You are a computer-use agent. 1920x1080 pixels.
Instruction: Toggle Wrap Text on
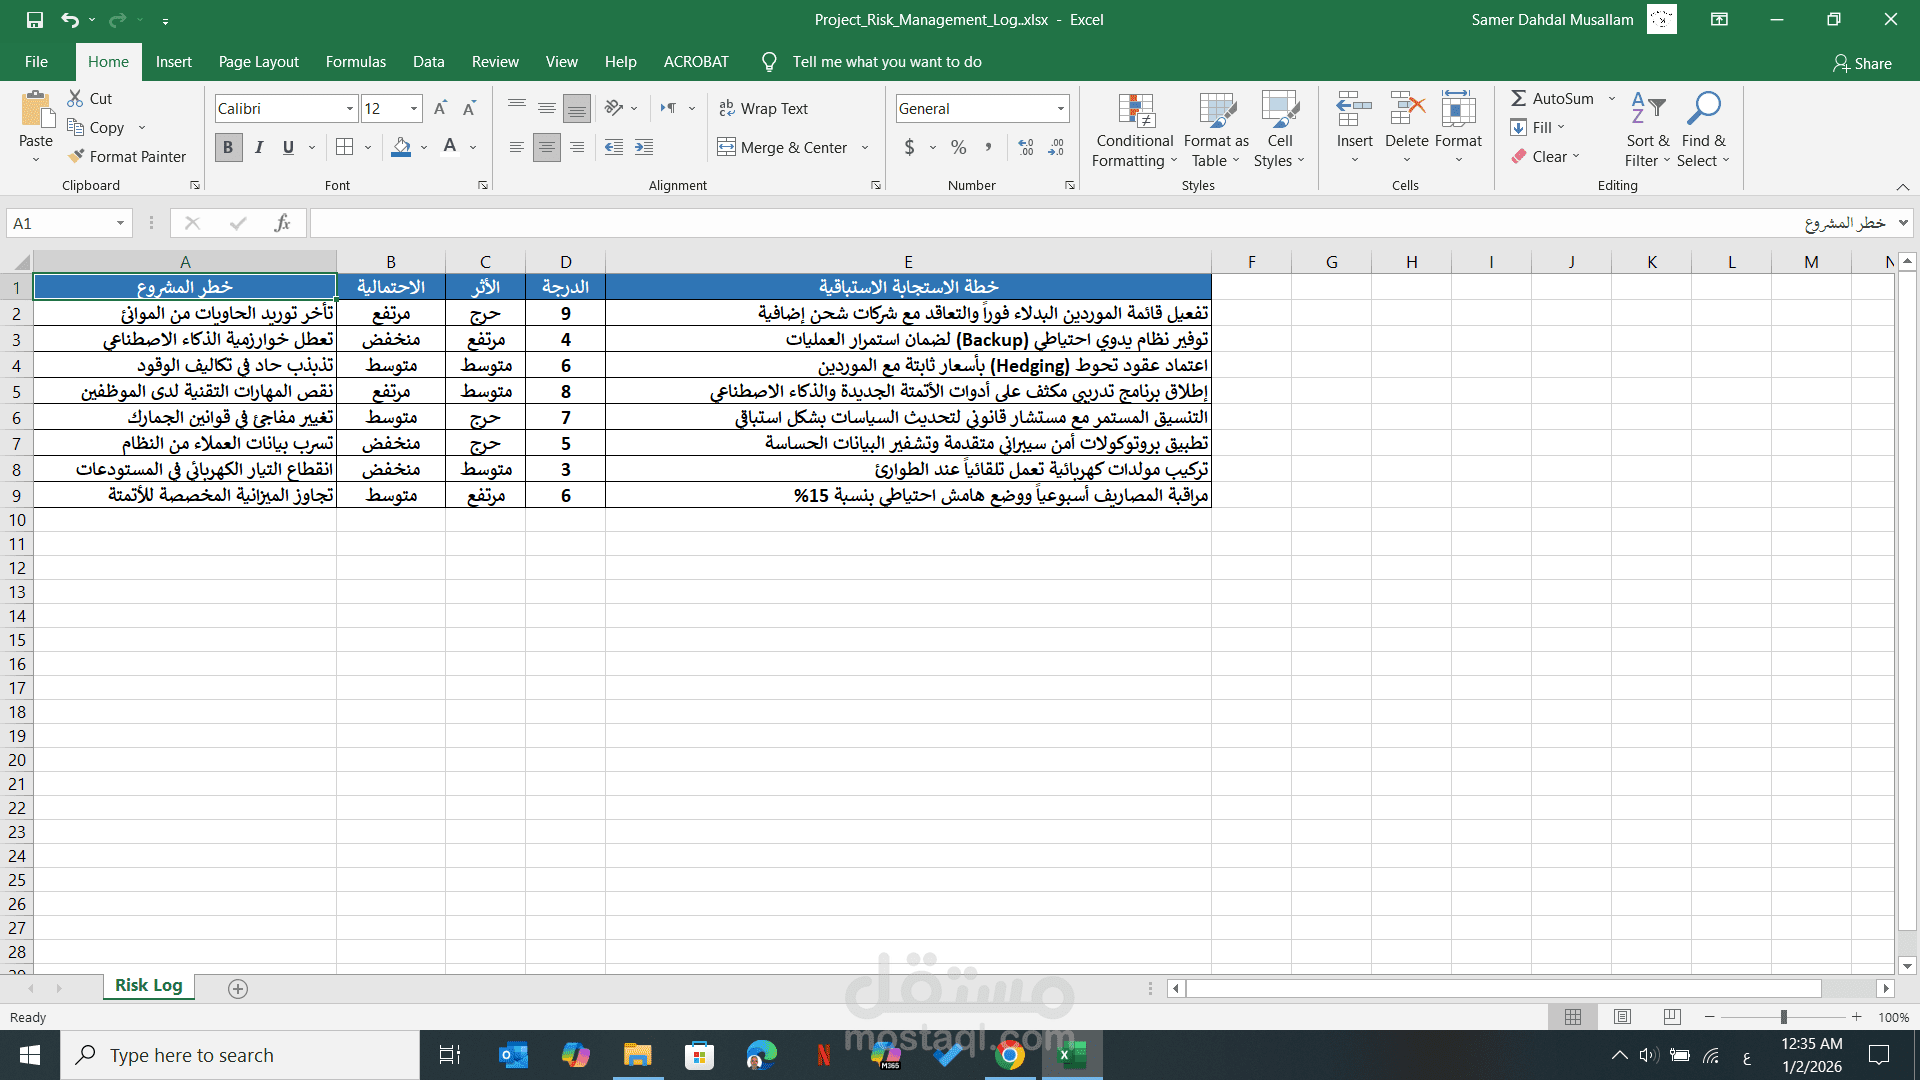point(764,109)
